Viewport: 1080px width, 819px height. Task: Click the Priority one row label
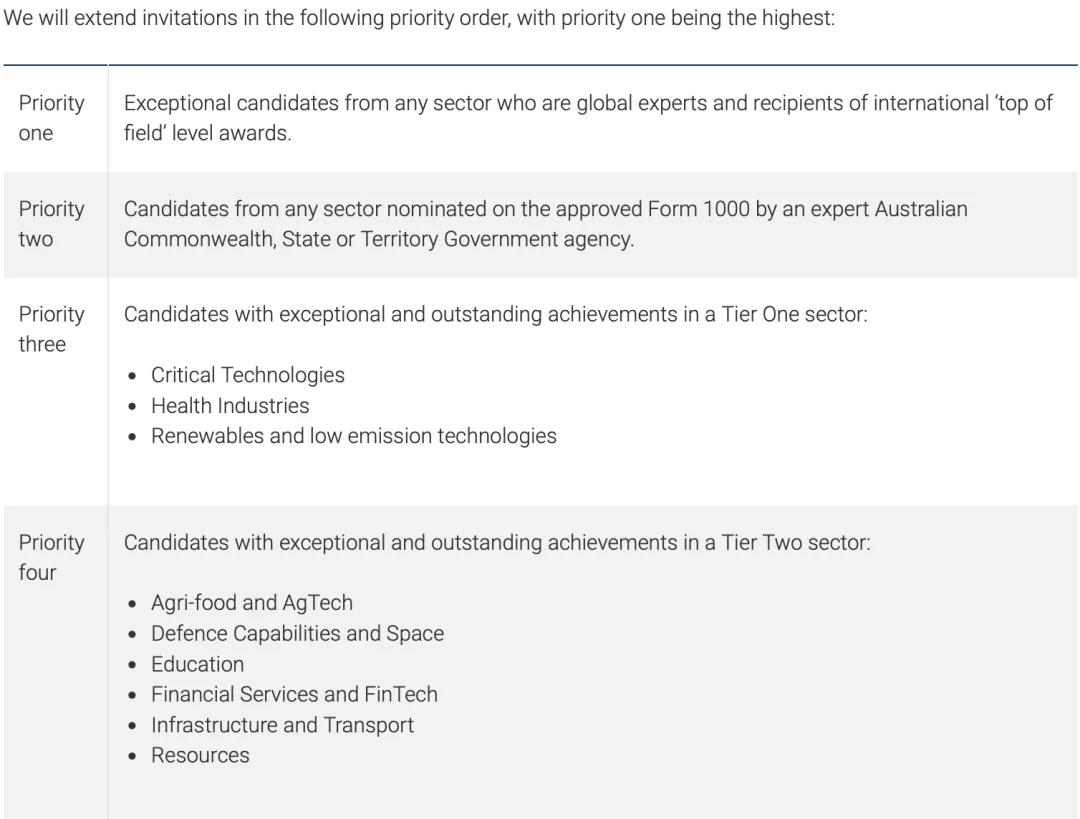point(52,118)
